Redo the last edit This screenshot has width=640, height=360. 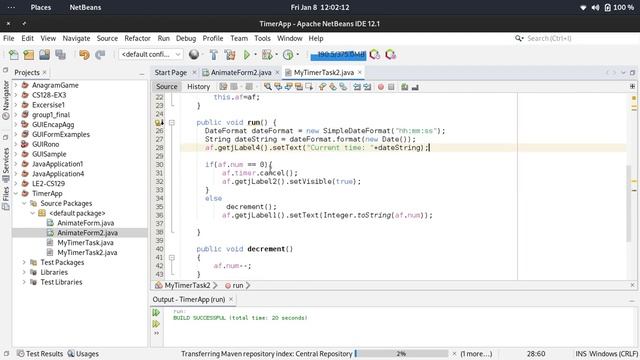[100, 55]
